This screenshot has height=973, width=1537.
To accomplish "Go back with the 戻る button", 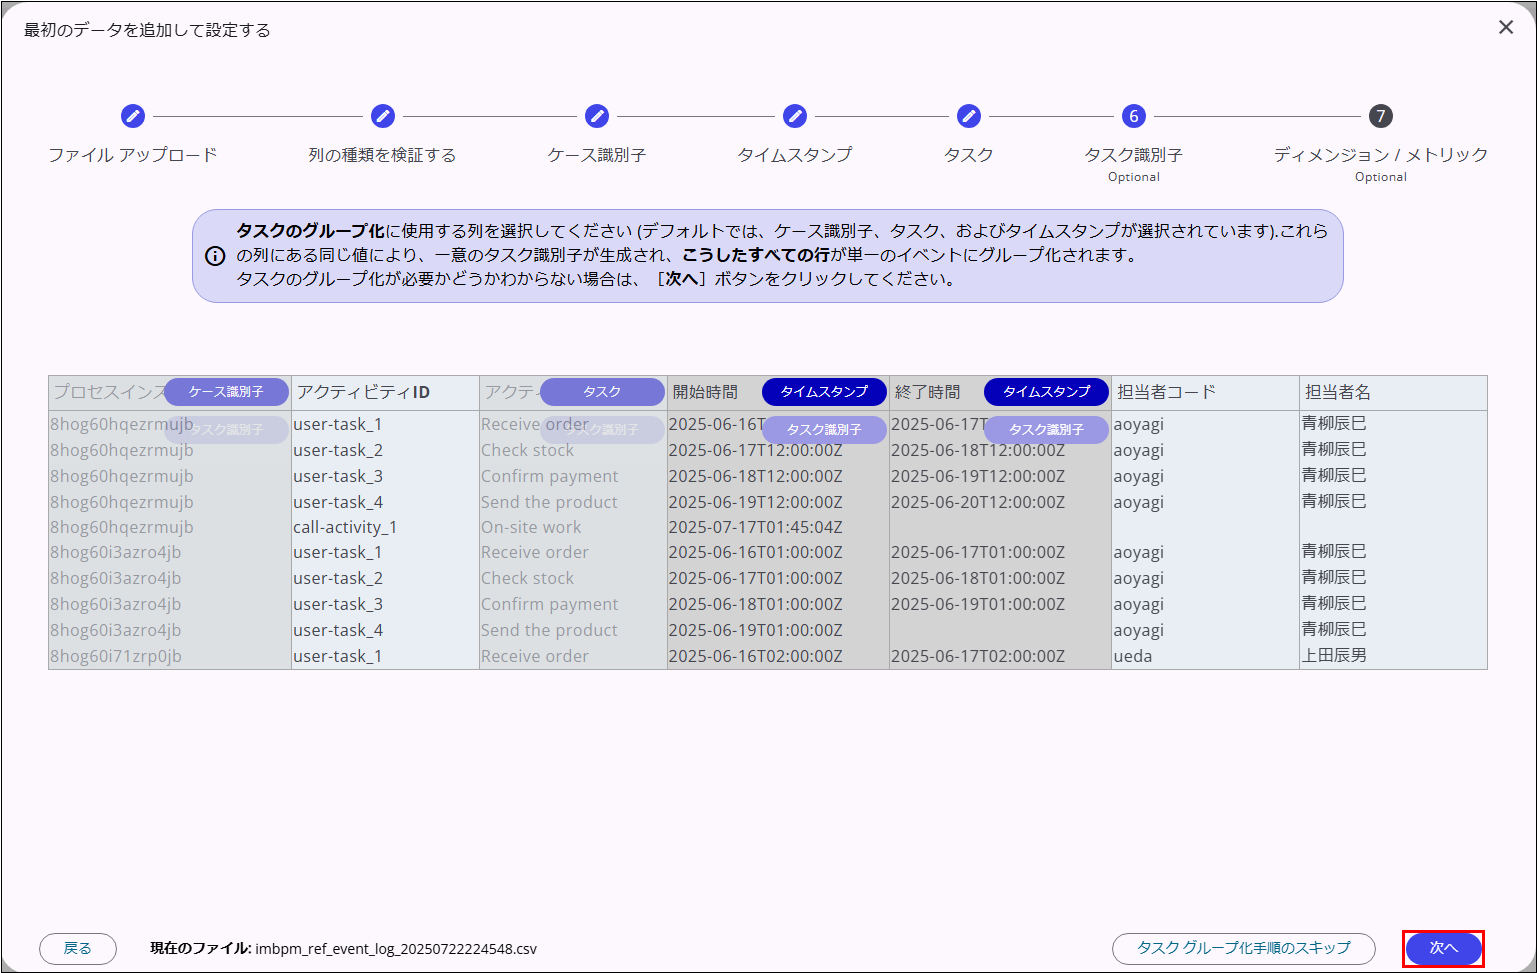I will pos(78,948).
